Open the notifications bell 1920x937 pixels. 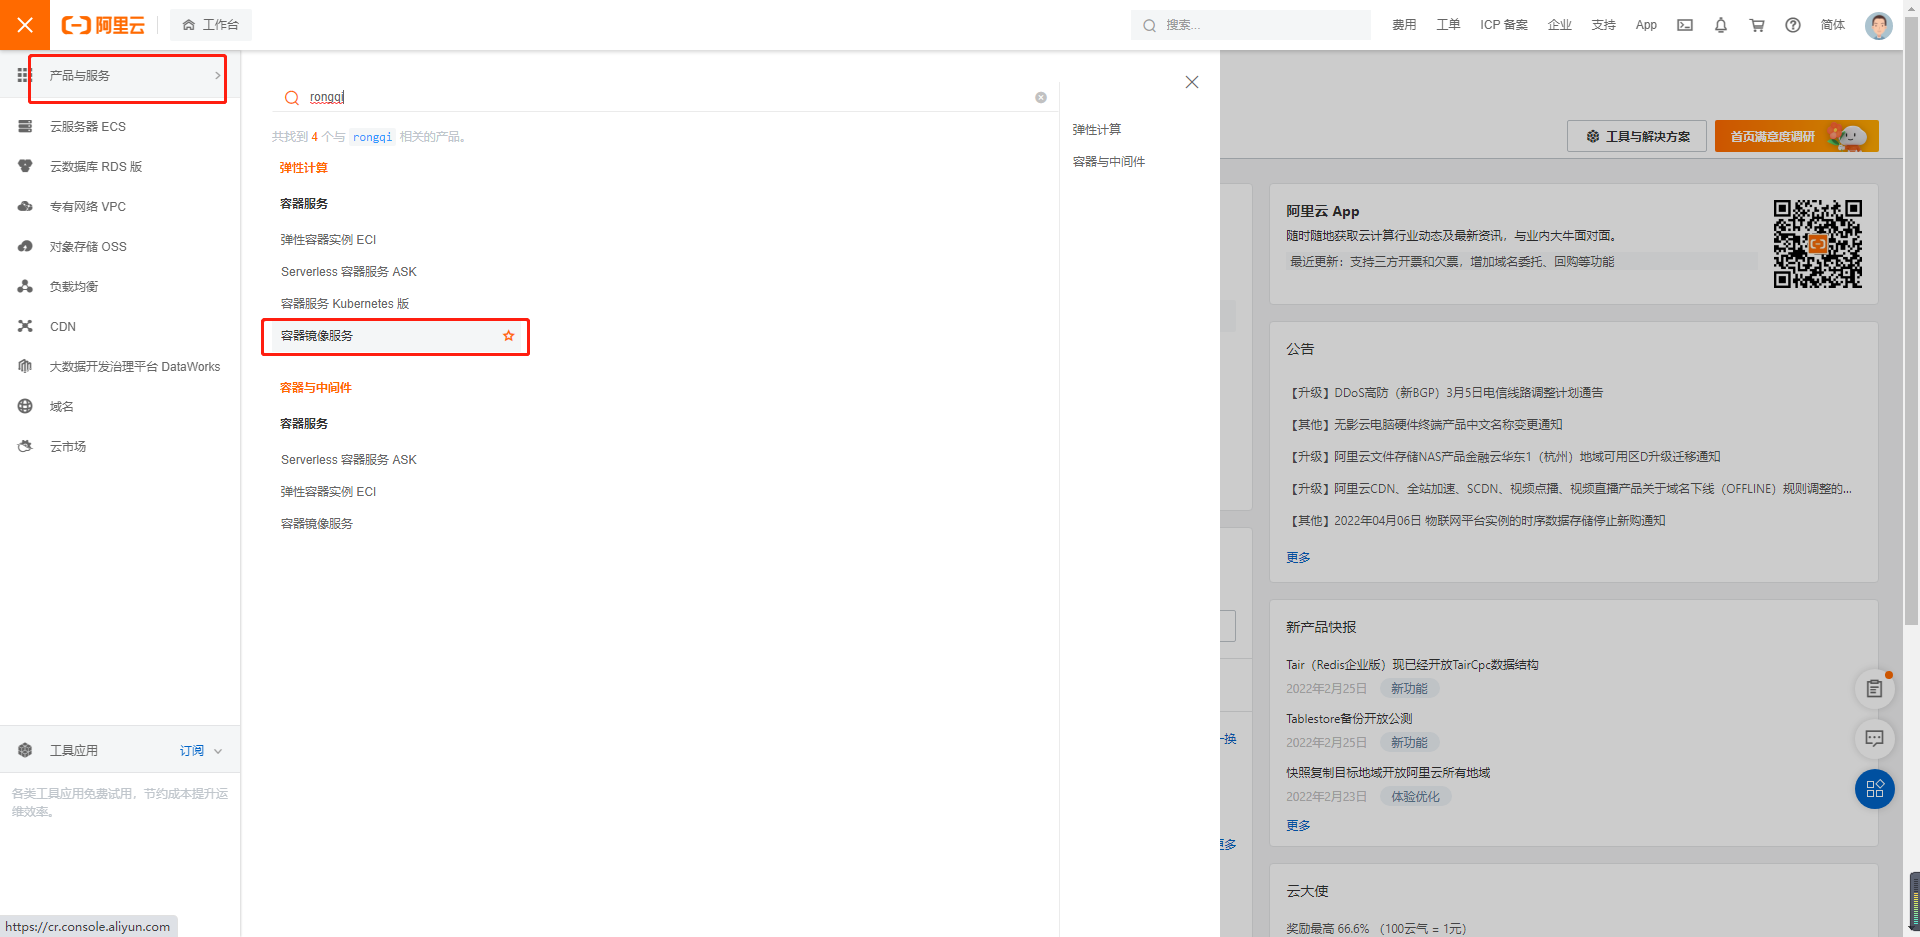pyautogui.click(x=1721, y=25)
